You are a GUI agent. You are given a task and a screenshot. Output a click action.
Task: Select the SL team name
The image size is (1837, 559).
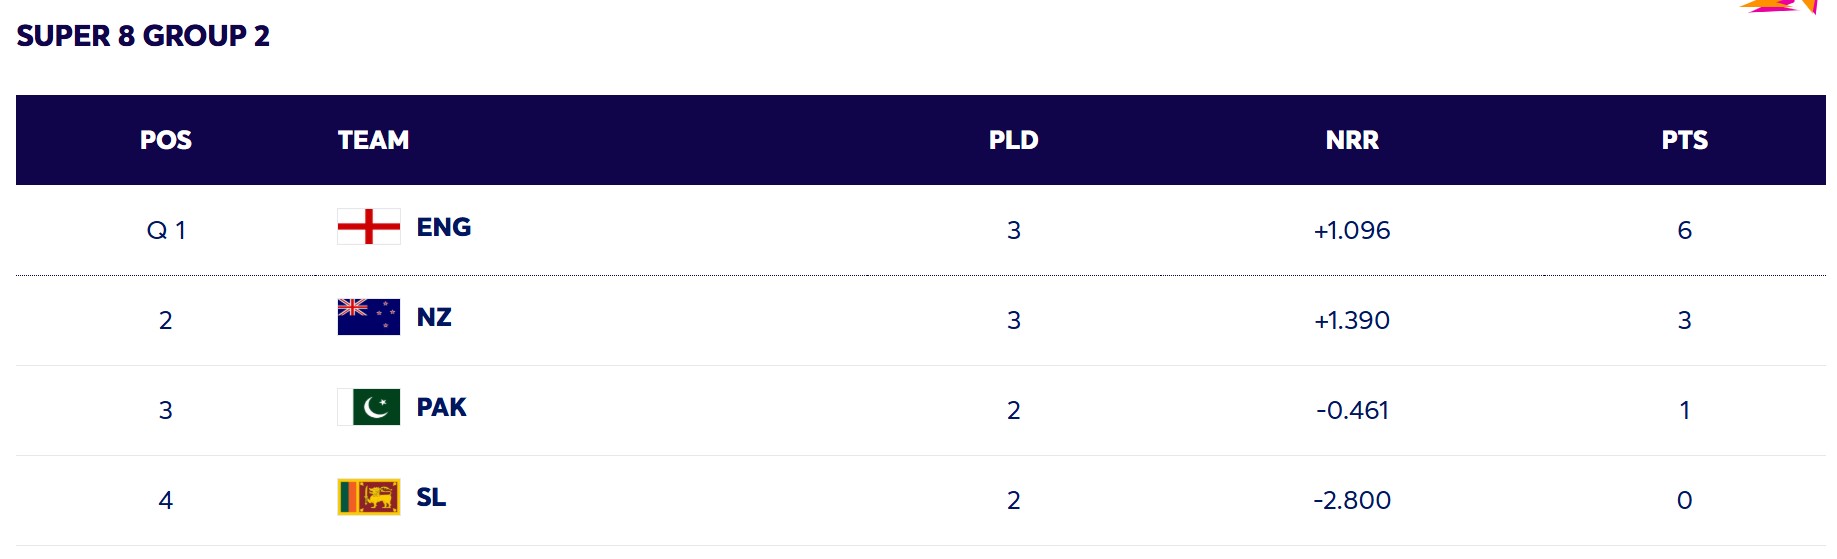tap(431, 497)
